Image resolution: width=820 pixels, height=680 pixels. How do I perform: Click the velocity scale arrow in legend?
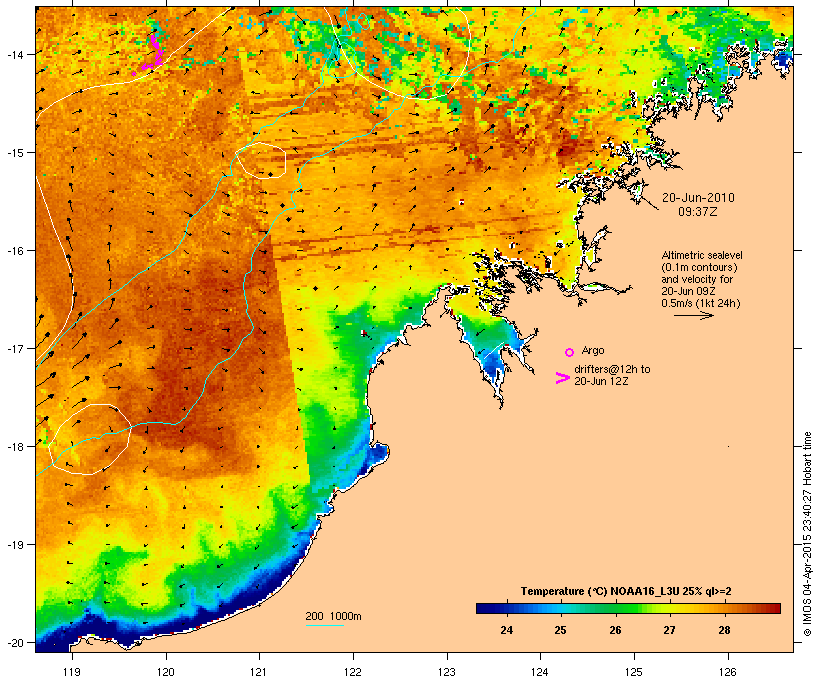click(x=693, y=315)
